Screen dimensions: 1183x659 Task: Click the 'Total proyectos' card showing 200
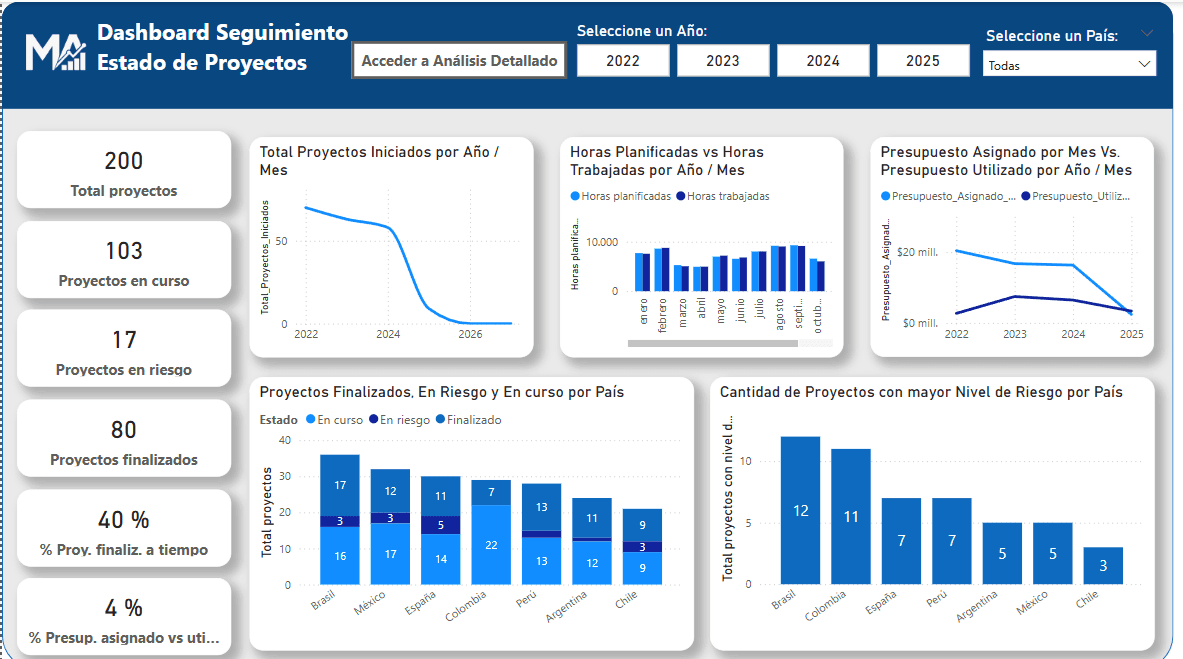tap(124, 170)
